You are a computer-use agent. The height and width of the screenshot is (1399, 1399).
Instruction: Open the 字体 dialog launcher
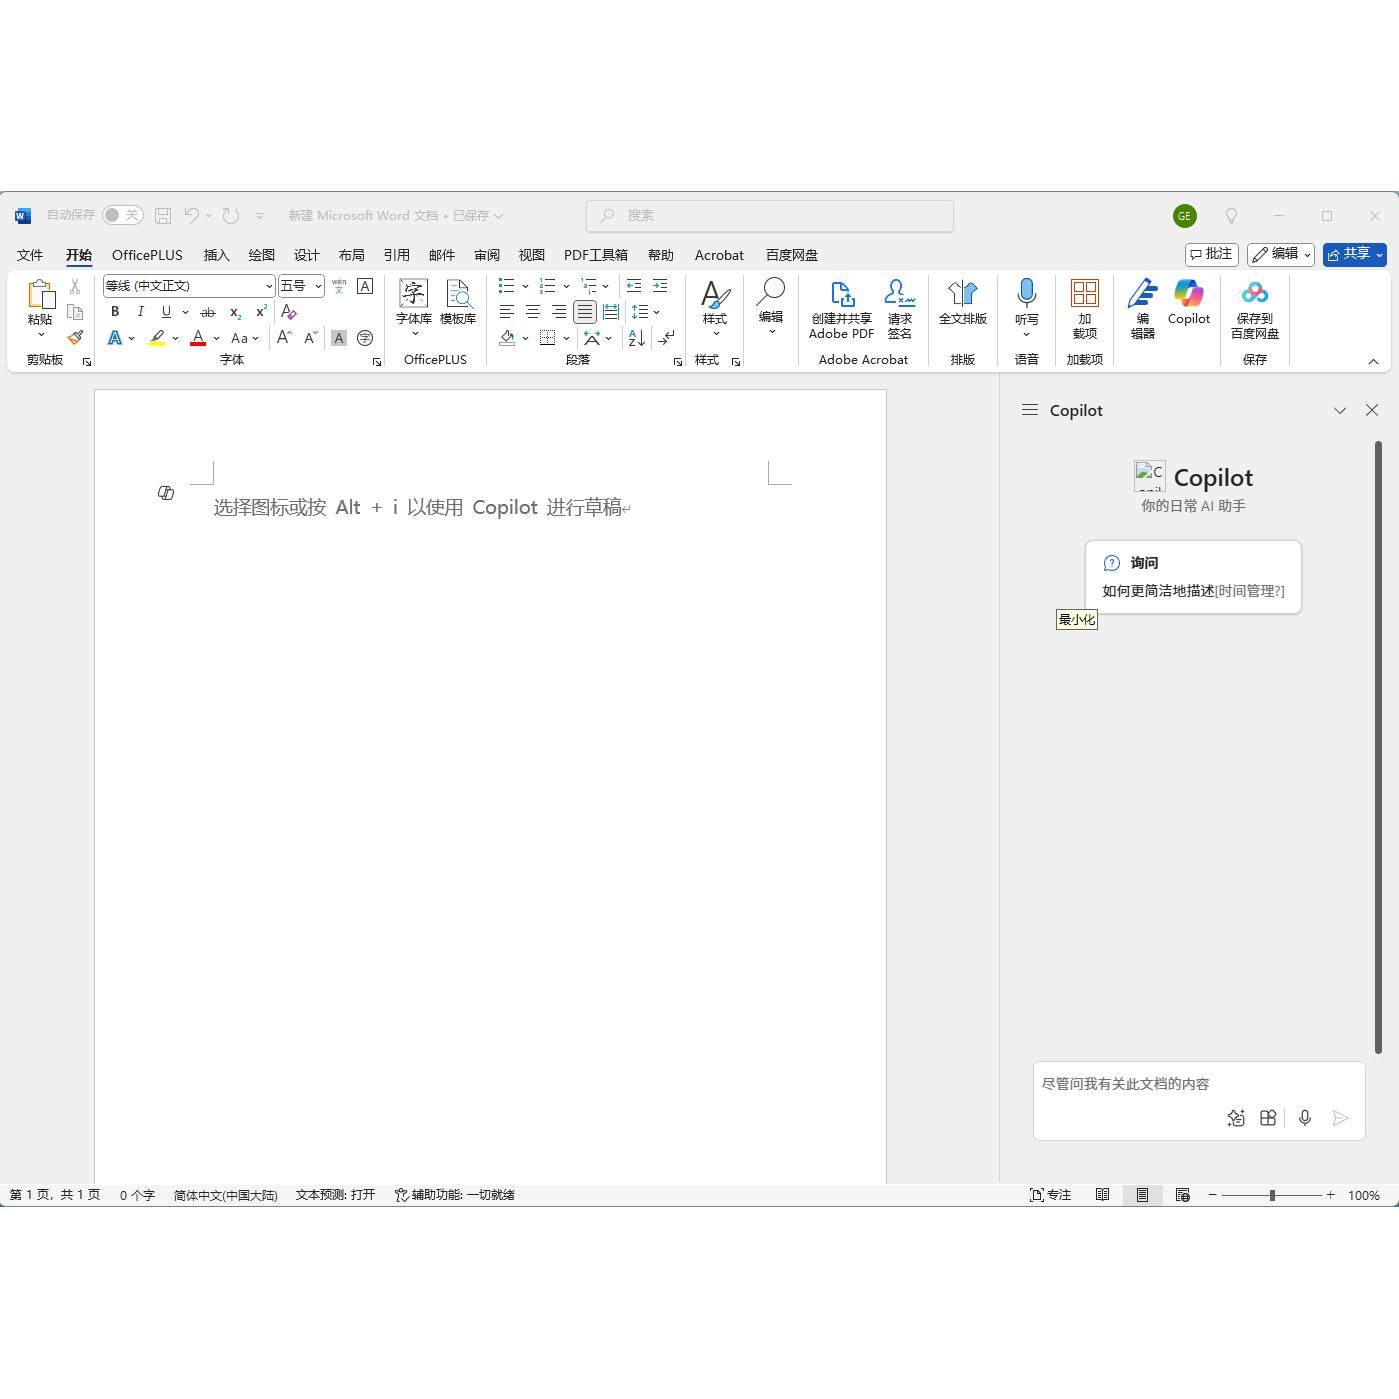(x=377, y=361)
